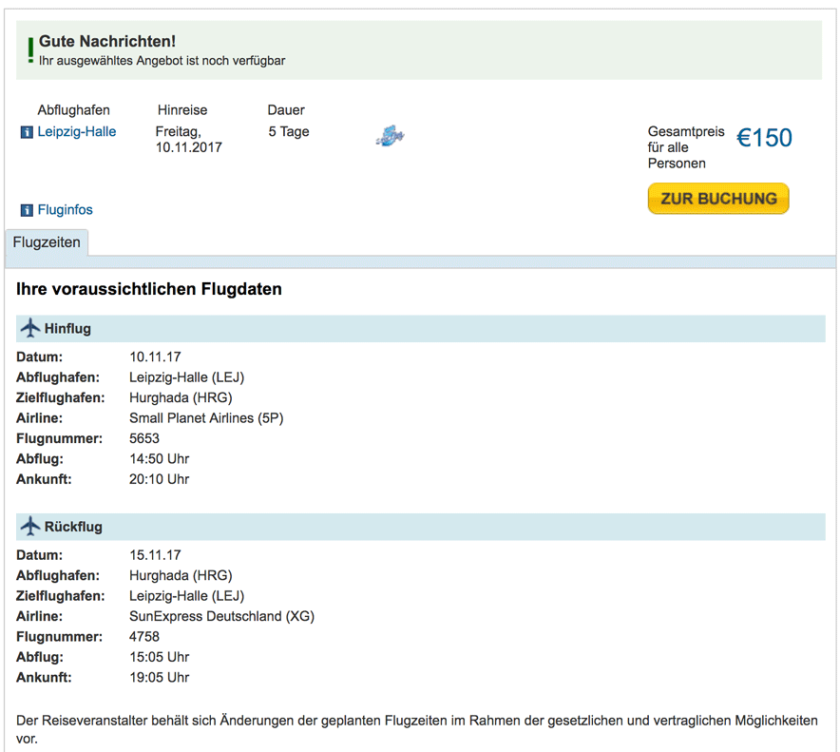The image size is (840, 752).
Task: Select the Flugzeiten tab
Action: pos(47,243)
